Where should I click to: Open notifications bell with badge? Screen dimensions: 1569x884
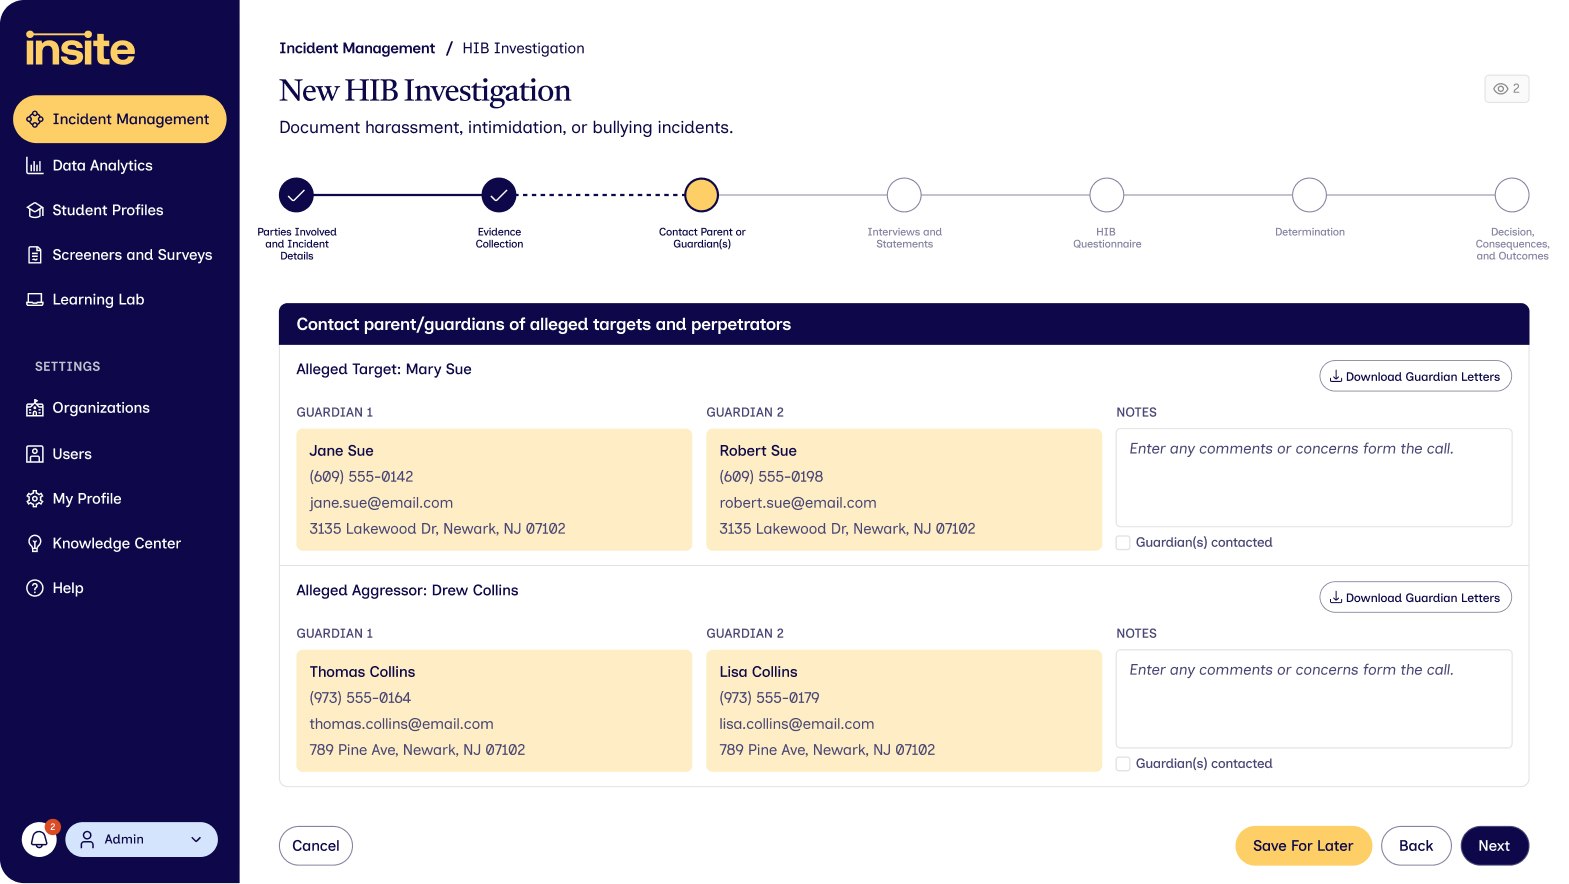[x=40, y=839]
